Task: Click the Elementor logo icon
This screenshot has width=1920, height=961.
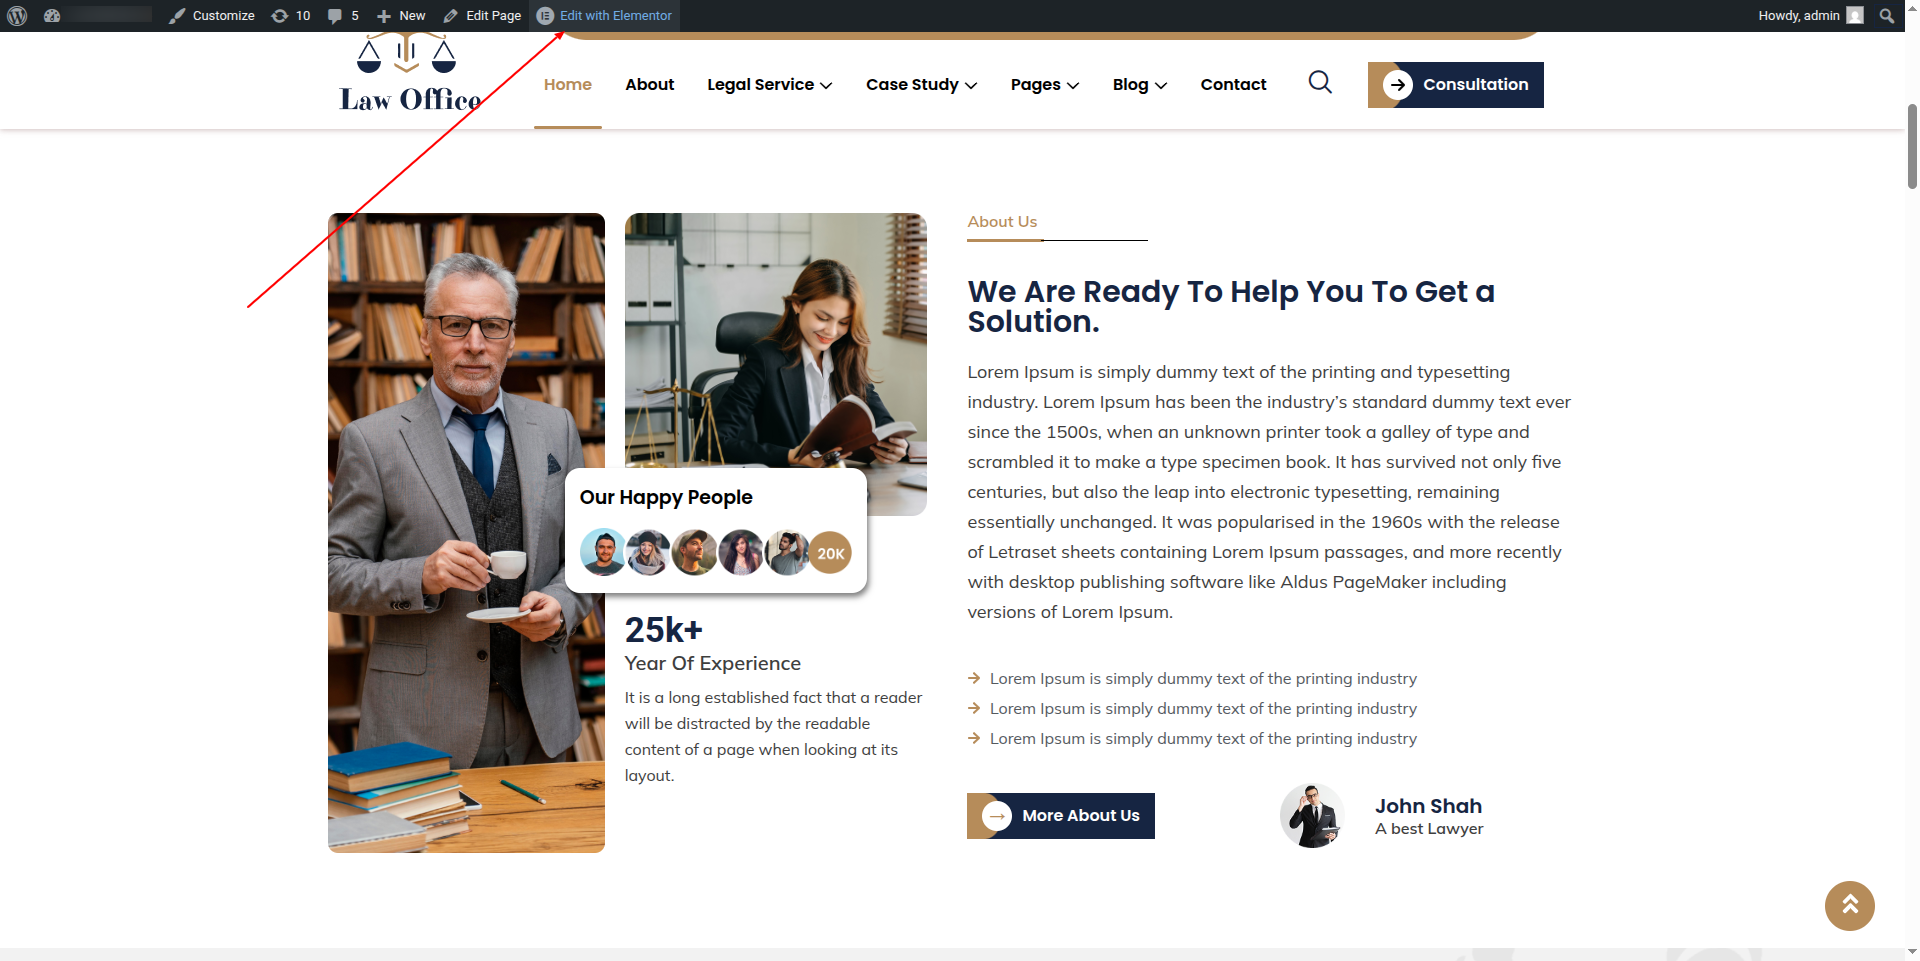Action: coord(545,15)
